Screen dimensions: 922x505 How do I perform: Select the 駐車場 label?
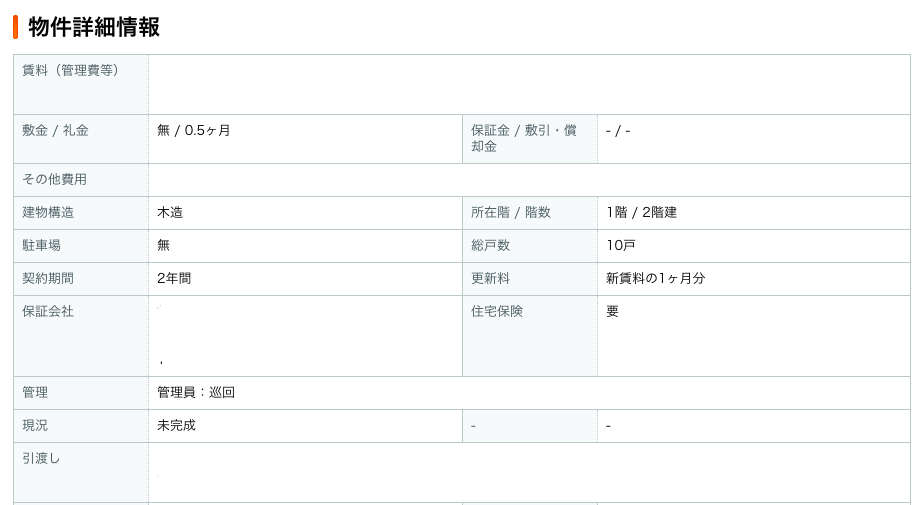(x=42, y=245)
